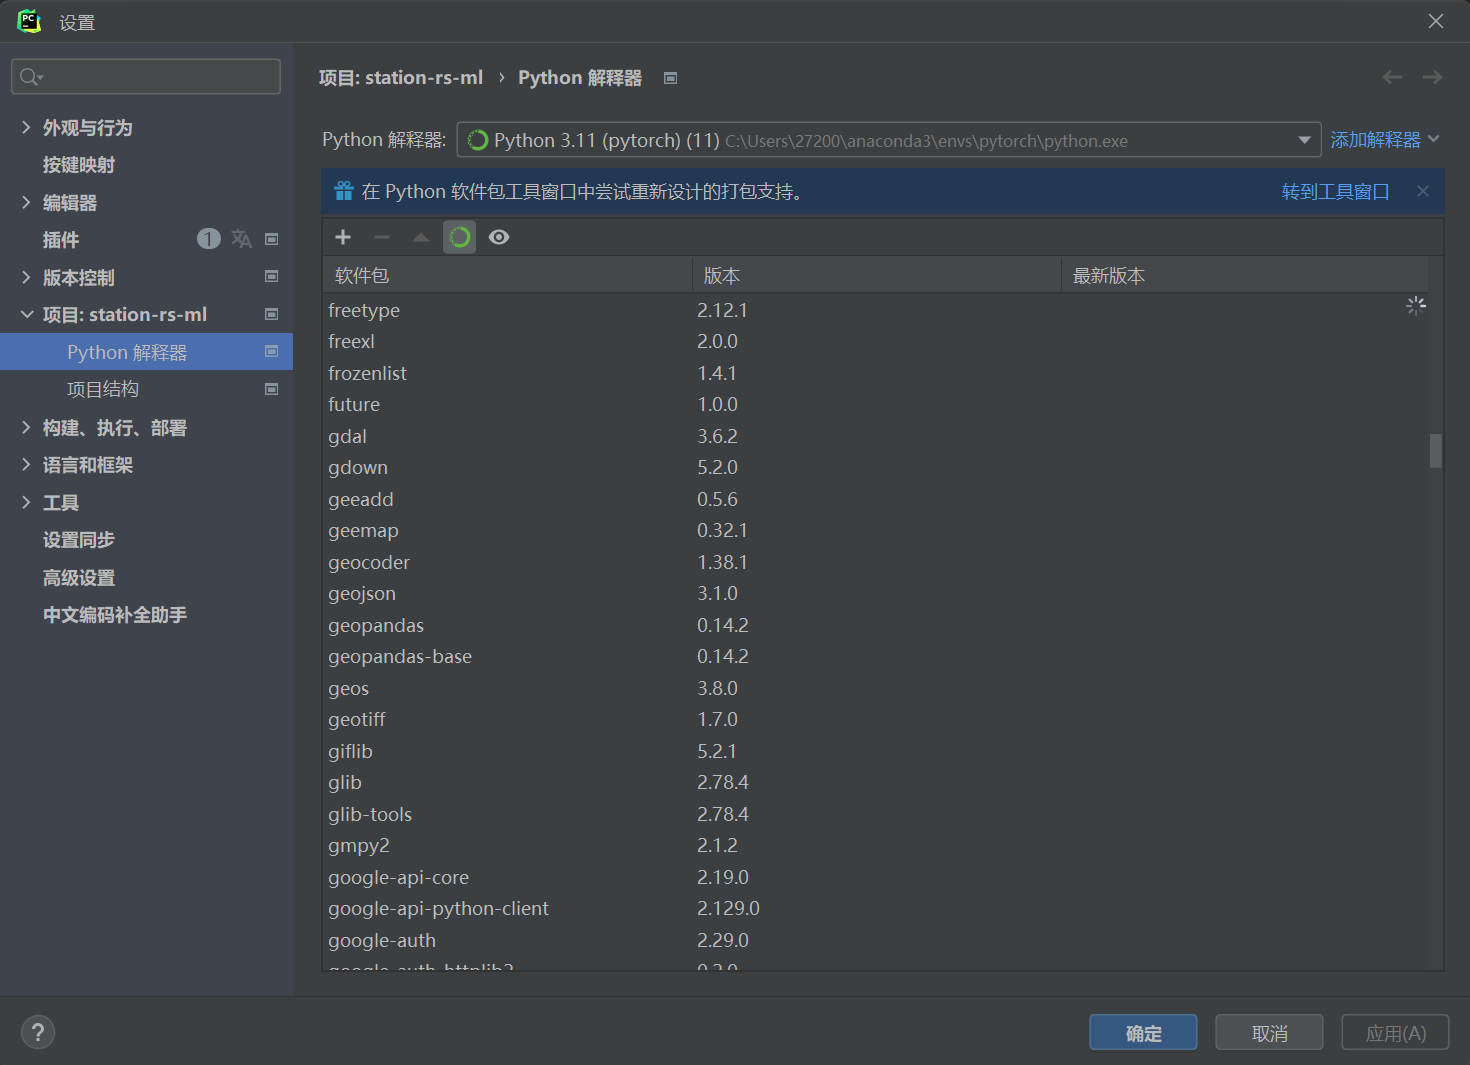Select the google-auth package row
1470x1065 pixels.
click(x=875, y=940)
